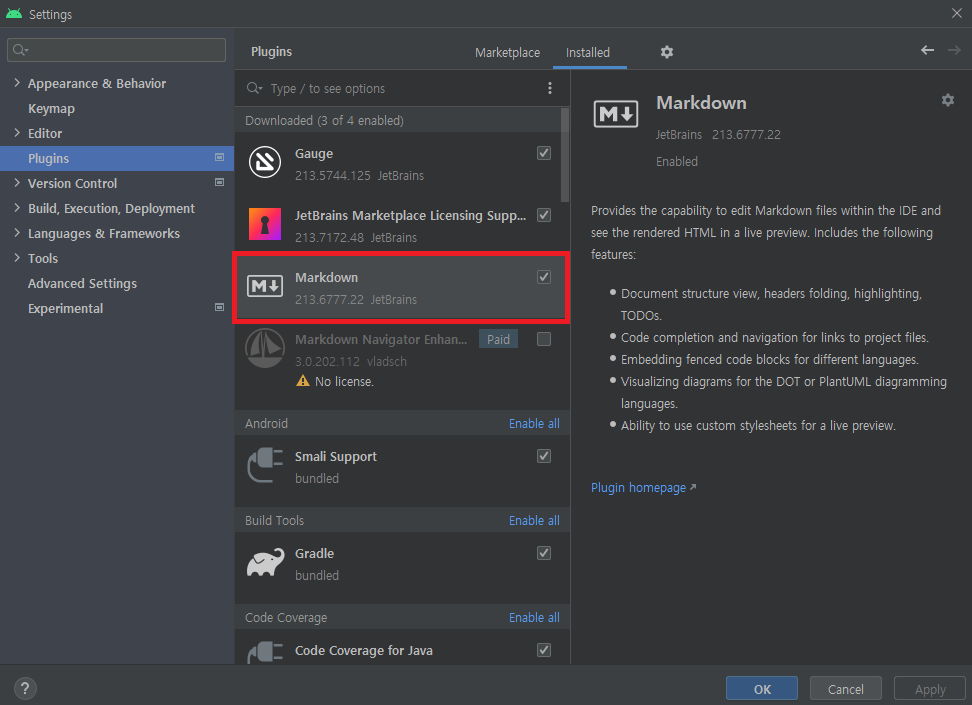
Task: Switch to the Installed tab
Action: 588,53
